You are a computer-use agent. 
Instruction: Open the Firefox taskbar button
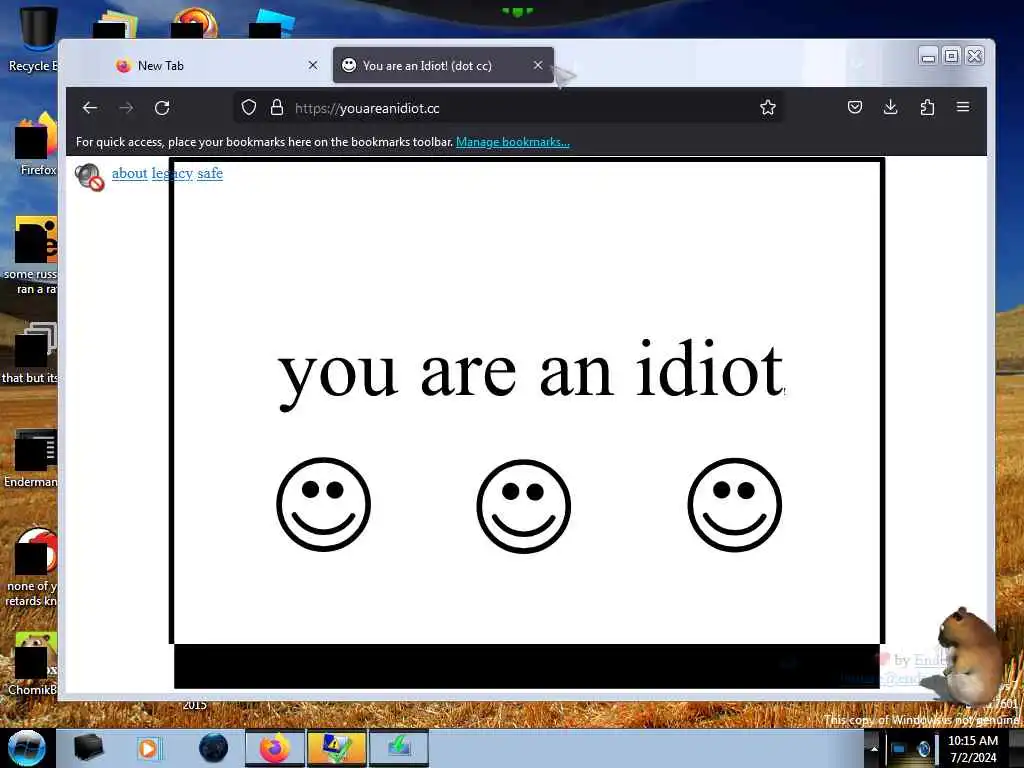275,748
